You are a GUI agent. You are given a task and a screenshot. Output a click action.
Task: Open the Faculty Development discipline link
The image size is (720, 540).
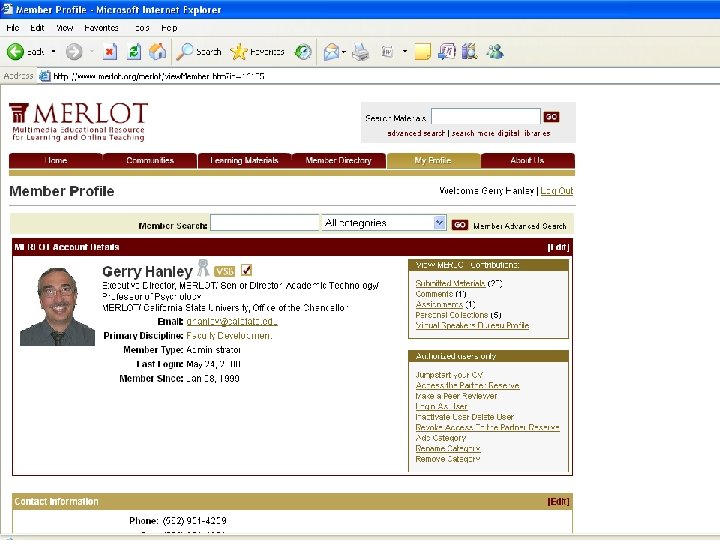229,336
